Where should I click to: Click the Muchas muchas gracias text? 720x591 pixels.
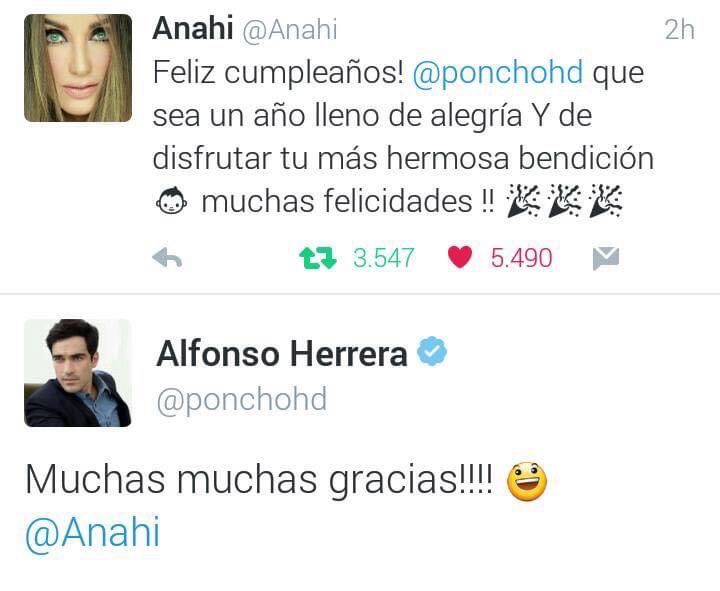259,480
